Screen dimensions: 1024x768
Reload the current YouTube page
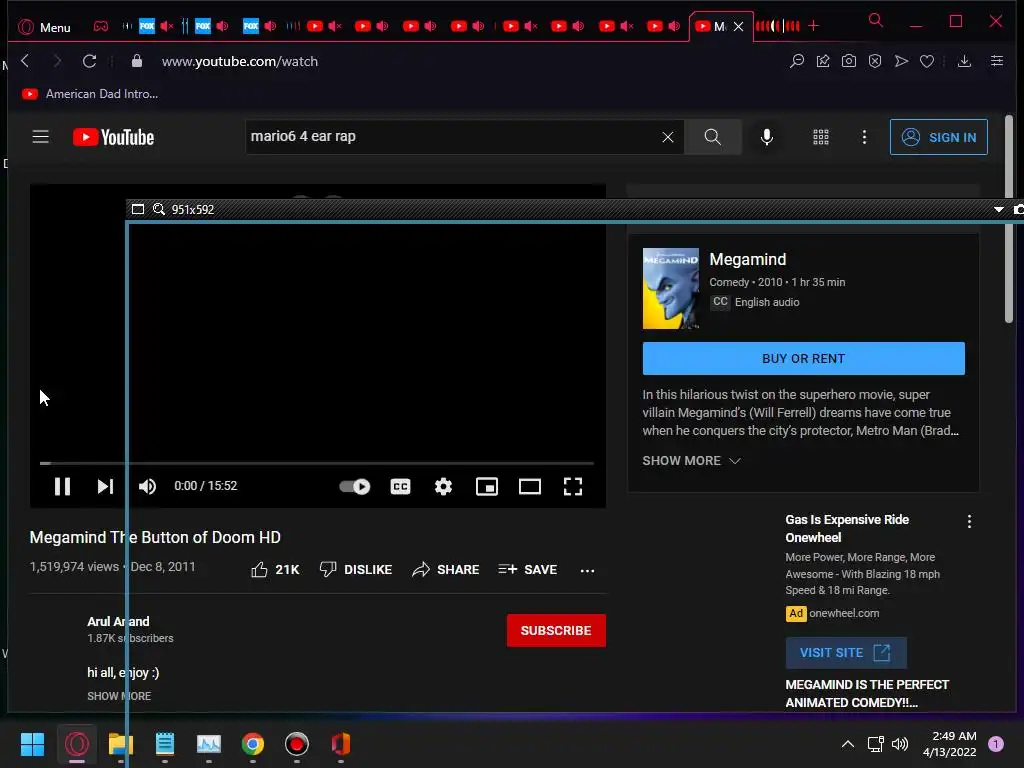click(x=89, y=61)
